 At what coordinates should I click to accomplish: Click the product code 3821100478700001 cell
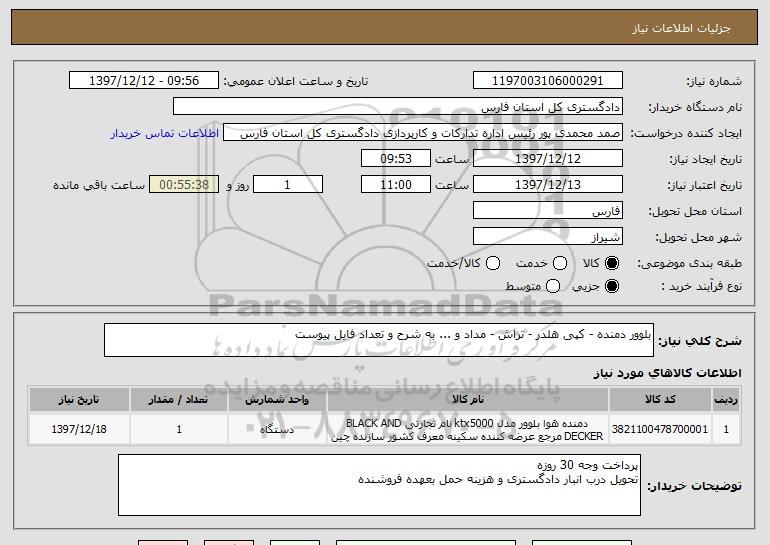(660, 429)
